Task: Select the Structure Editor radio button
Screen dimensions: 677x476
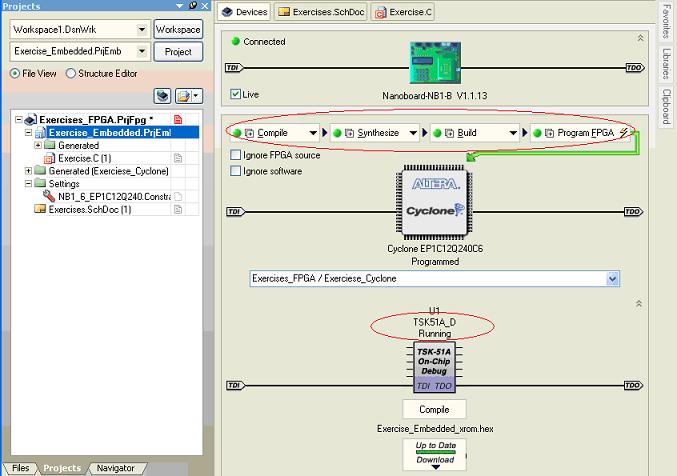Action: (x=70, y=73)
